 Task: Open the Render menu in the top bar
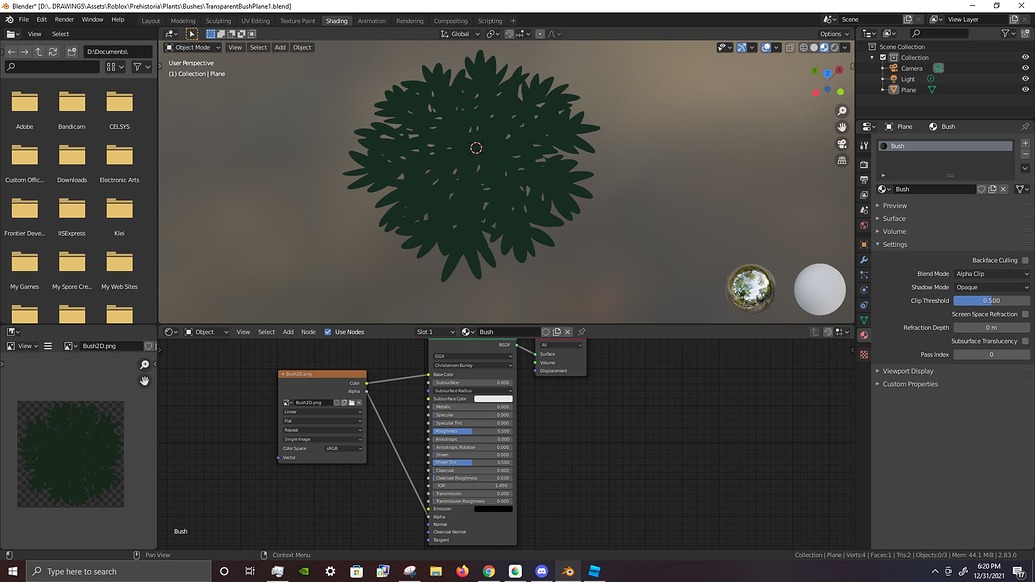pos(66,17)
